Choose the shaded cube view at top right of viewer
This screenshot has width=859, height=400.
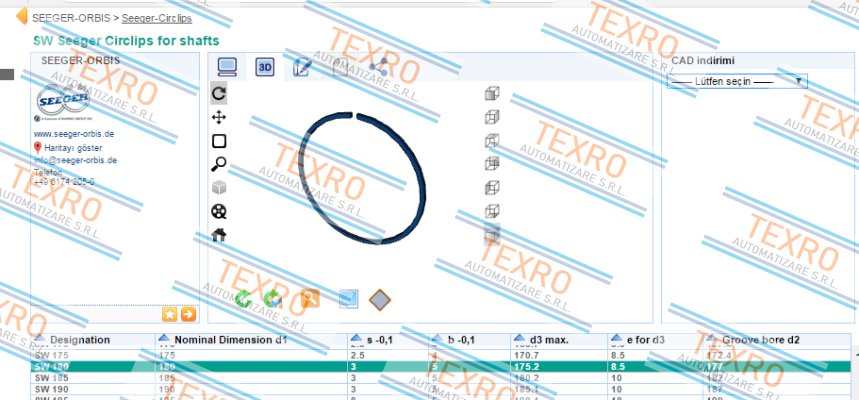(x=492, y=94)
